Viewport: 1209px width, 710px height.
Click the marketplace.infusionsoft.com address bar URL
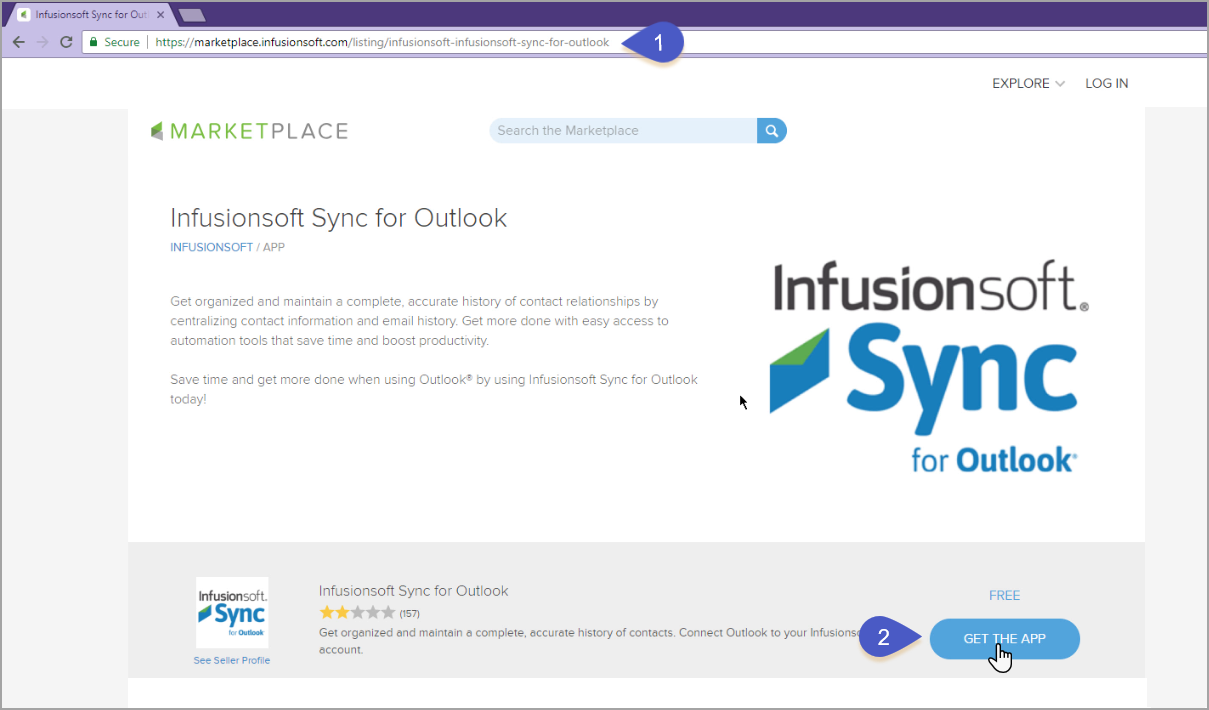[382, 42]
